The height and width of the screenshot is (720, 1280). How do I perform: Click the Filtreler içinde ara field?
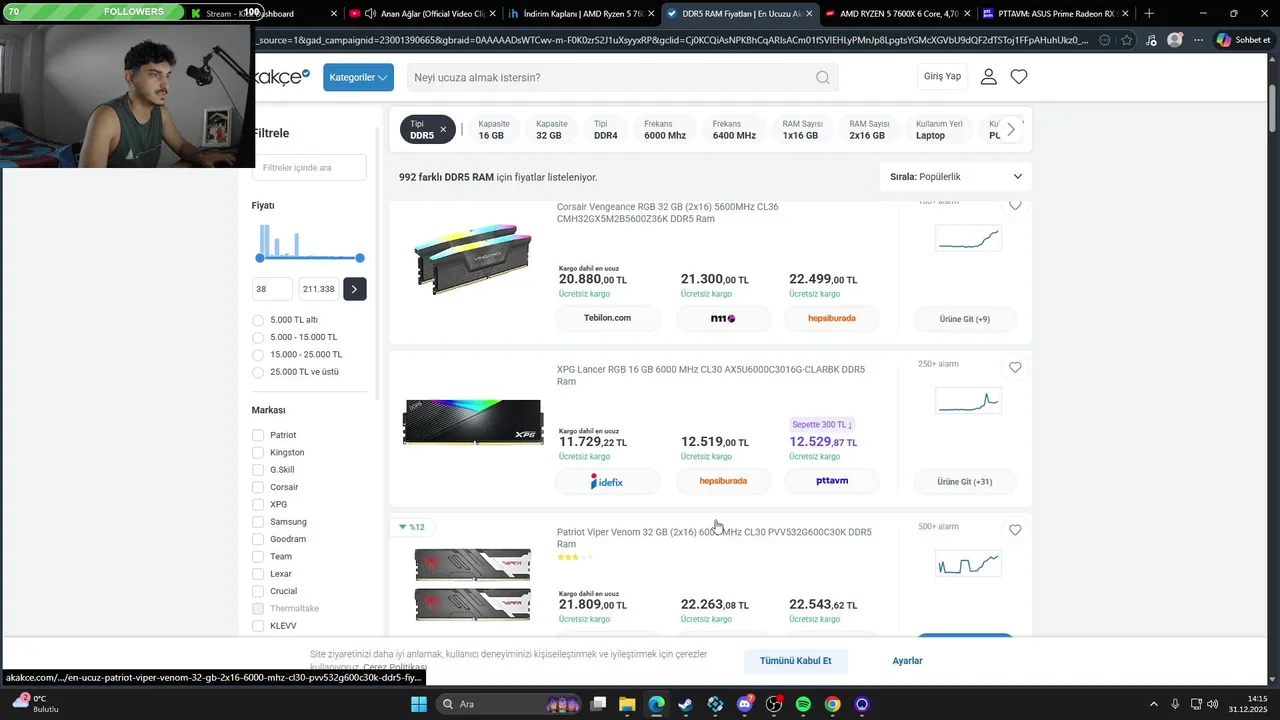coord(309,168)
